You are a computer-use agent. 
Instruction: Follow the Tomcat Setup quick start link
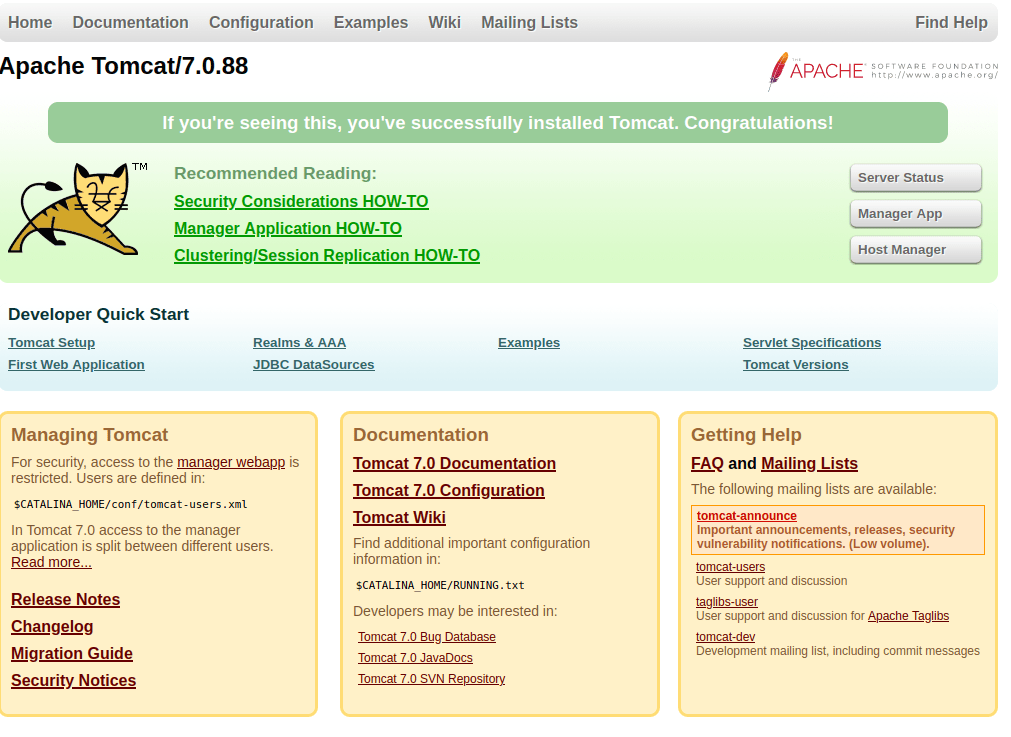pos(52,343)
